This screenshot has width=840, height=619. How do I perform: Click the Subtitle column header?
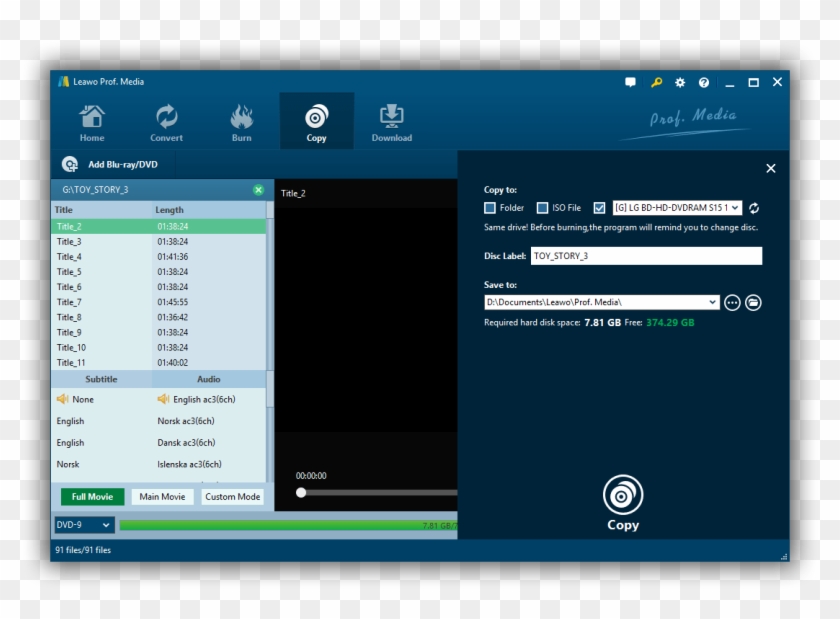pyautogui.click(x=101, y=379)
